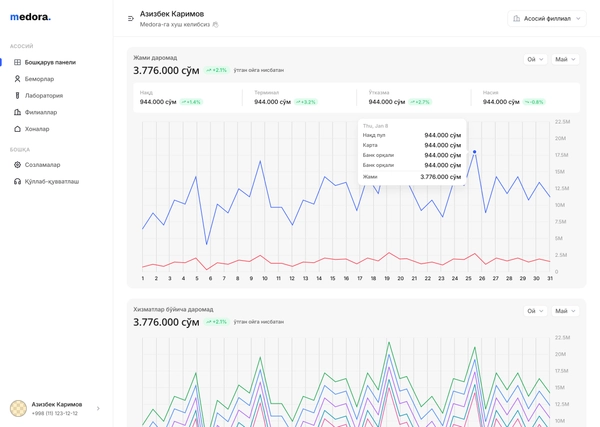Click the +2.7% badge for Ўтказма
Image resolution: width=600 pixels, height=427 pixels.
point(420,102)
